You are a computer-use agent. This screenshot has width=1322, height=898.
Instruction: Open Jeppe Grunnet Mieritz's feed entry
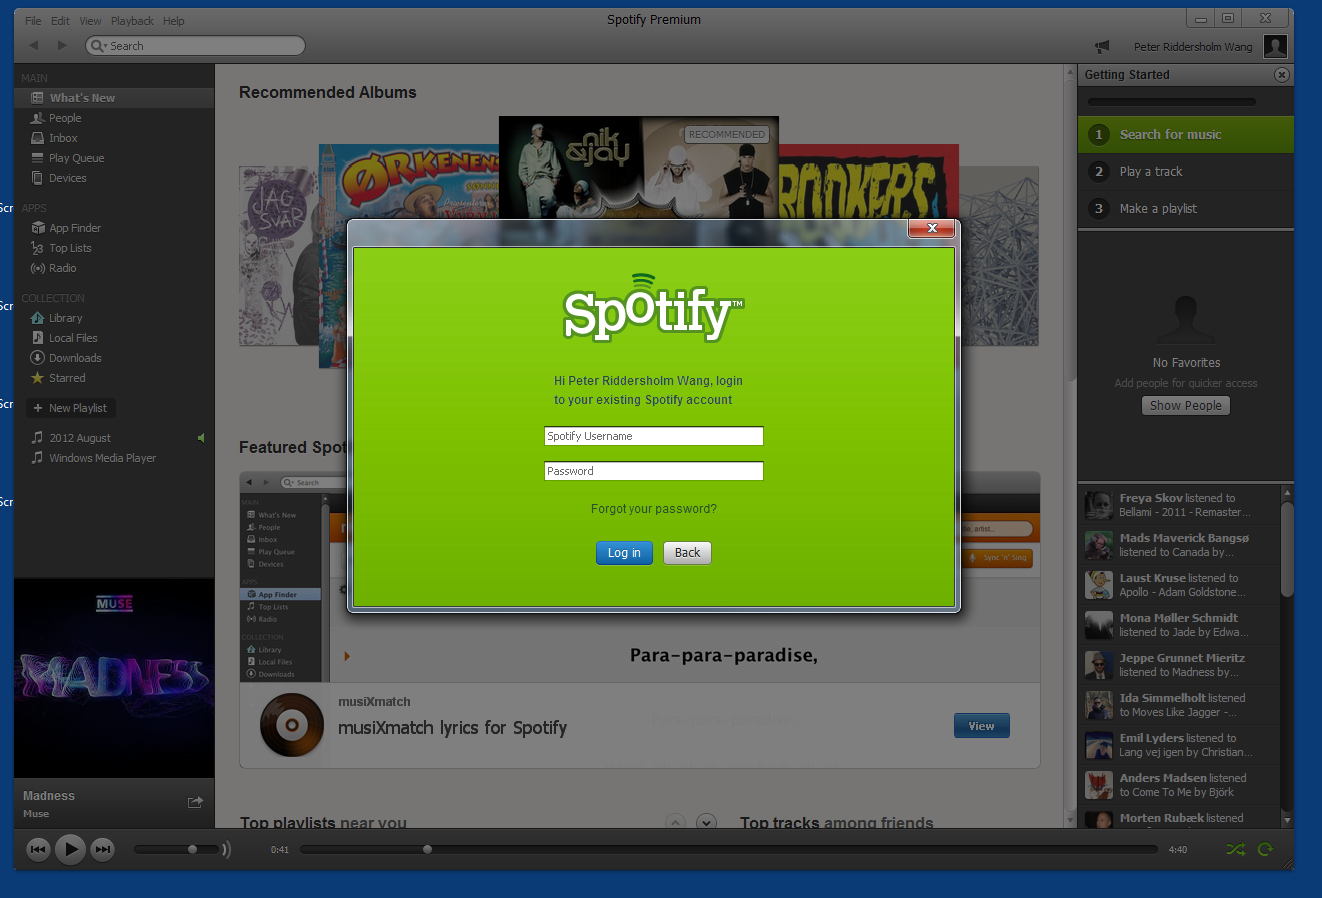coord(1180,665)
